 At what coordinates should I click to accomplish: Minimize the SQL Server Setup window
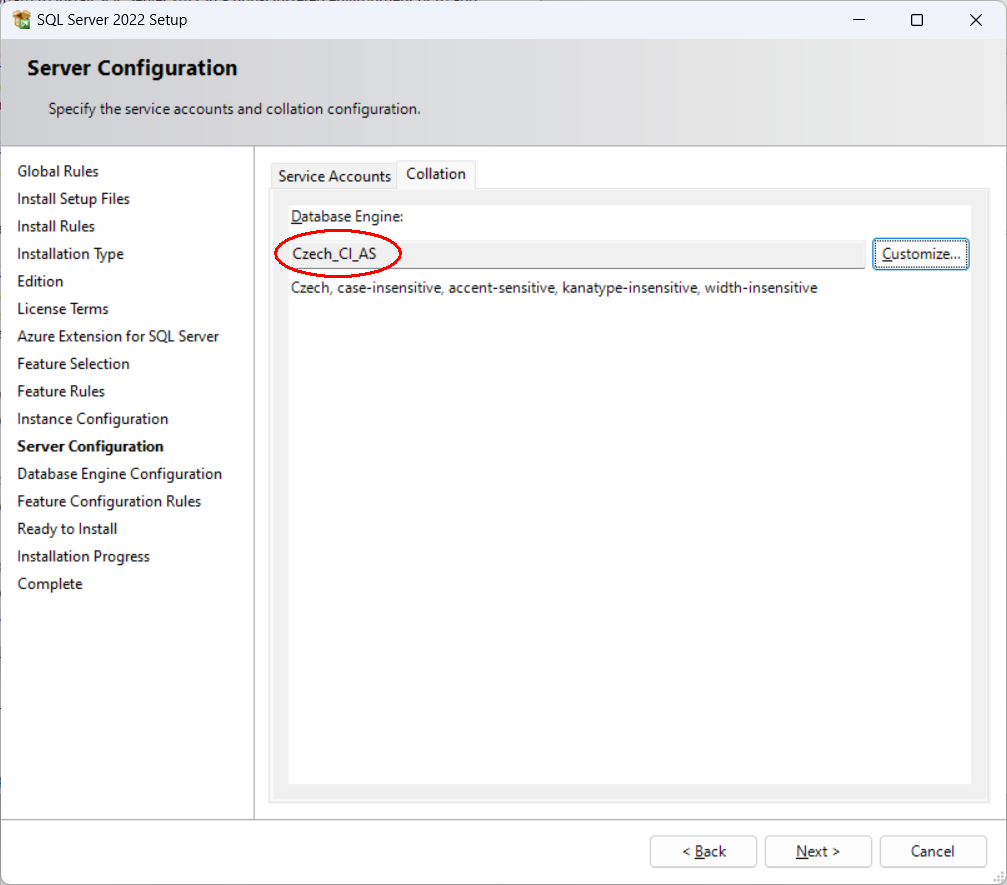857,20
